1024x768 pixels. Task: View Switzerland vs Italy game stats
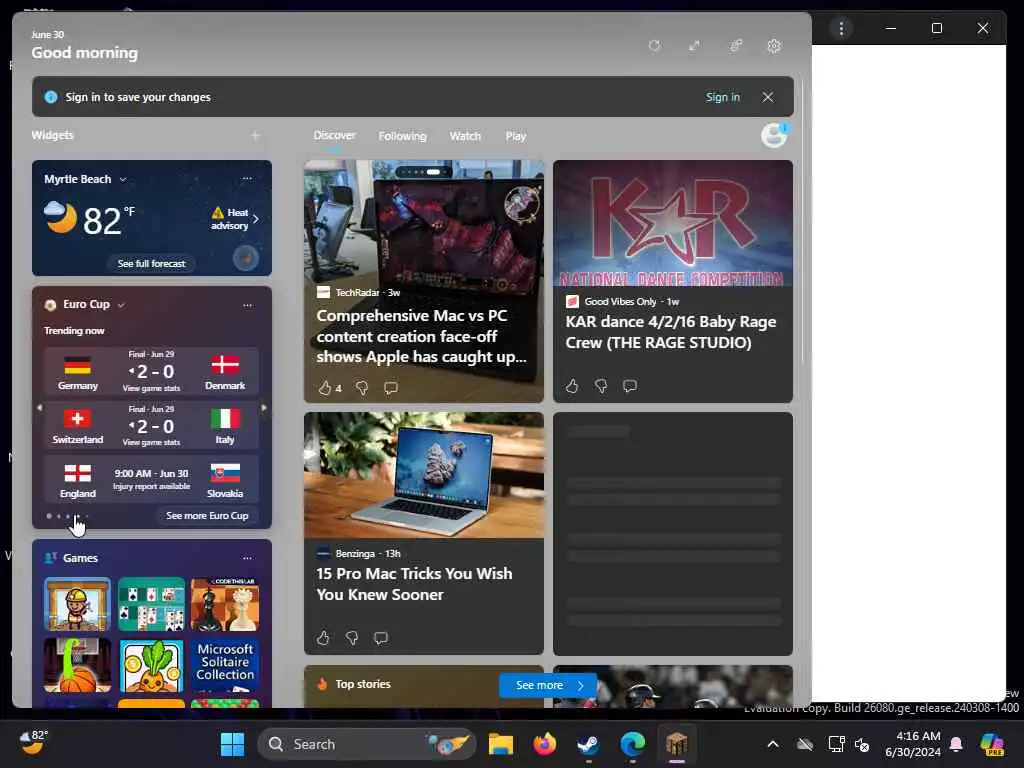pos(152,442)
